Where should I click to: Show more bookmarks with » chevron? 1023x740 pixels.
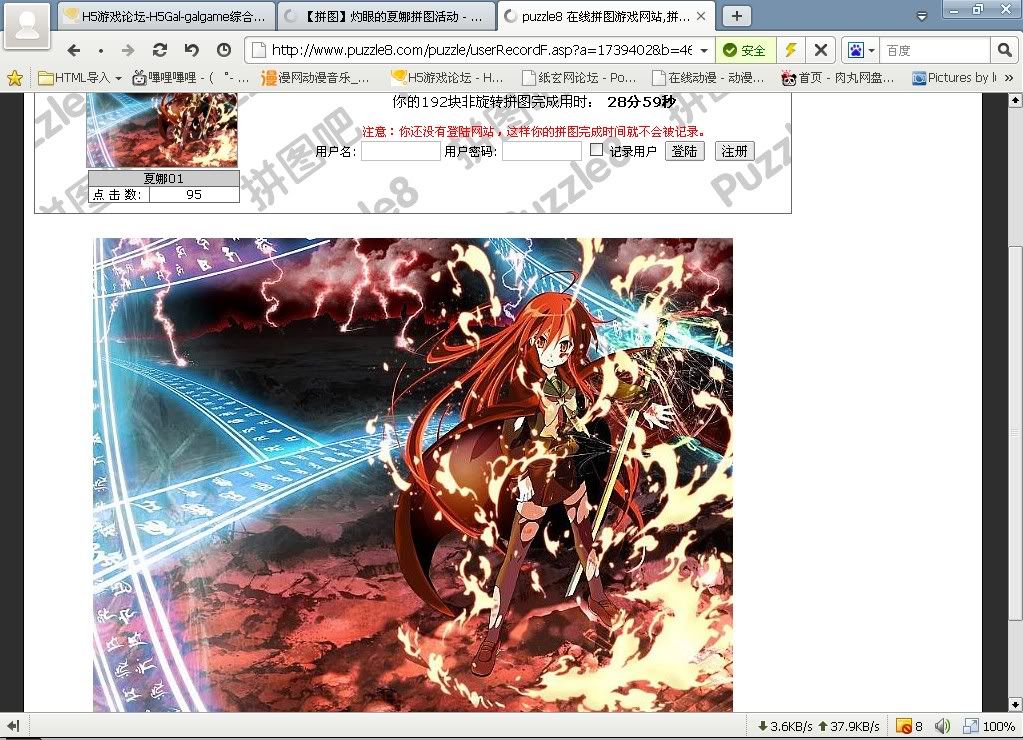pyautogui.click(x=1009, y=78)
